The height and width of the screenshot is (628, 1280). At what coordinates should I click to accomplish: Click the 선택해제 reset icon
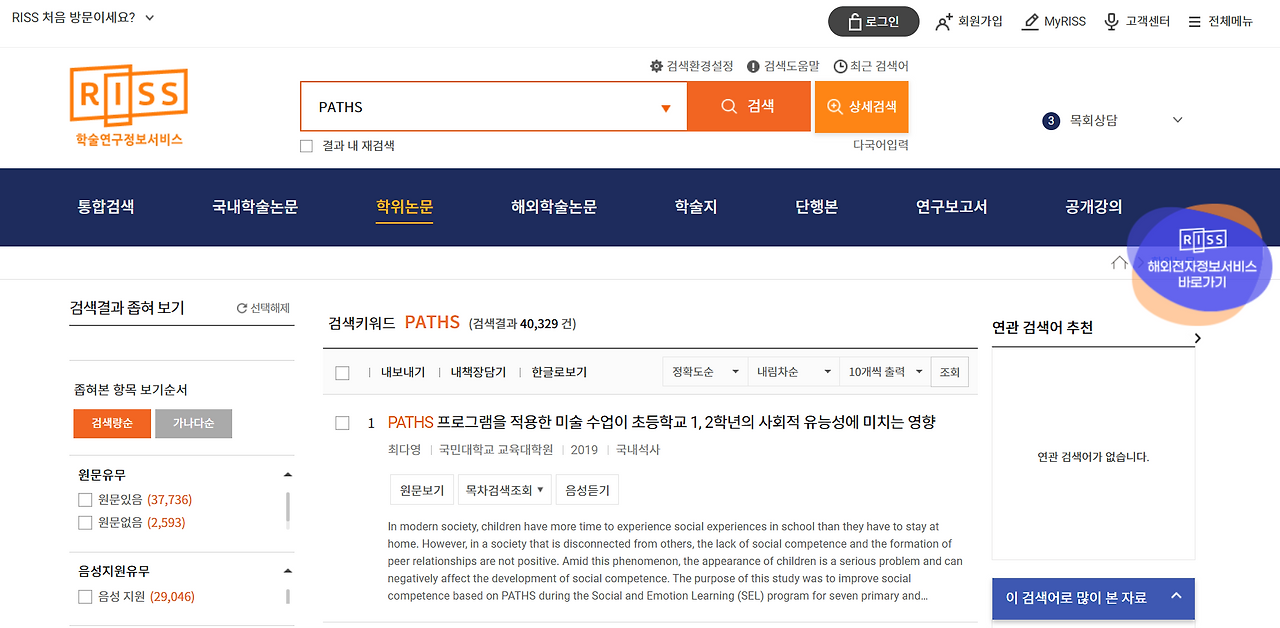[x=241, y=308]
